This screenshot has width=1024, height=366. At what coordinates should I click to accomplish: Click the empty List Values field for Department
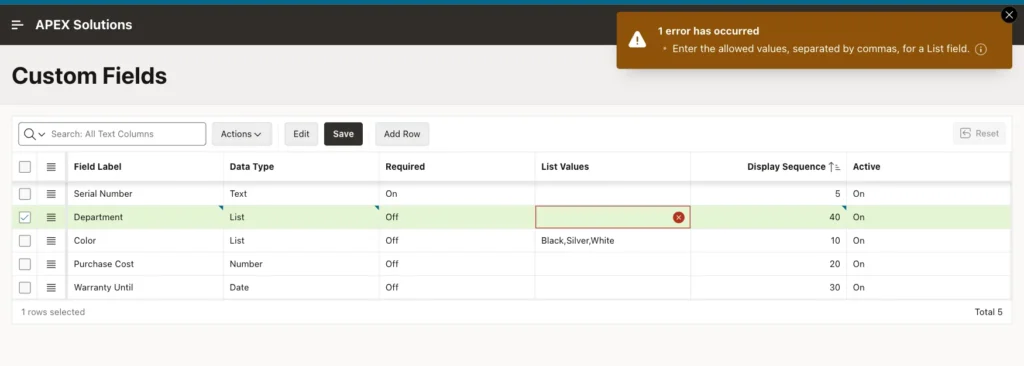[x=613, y=218]
